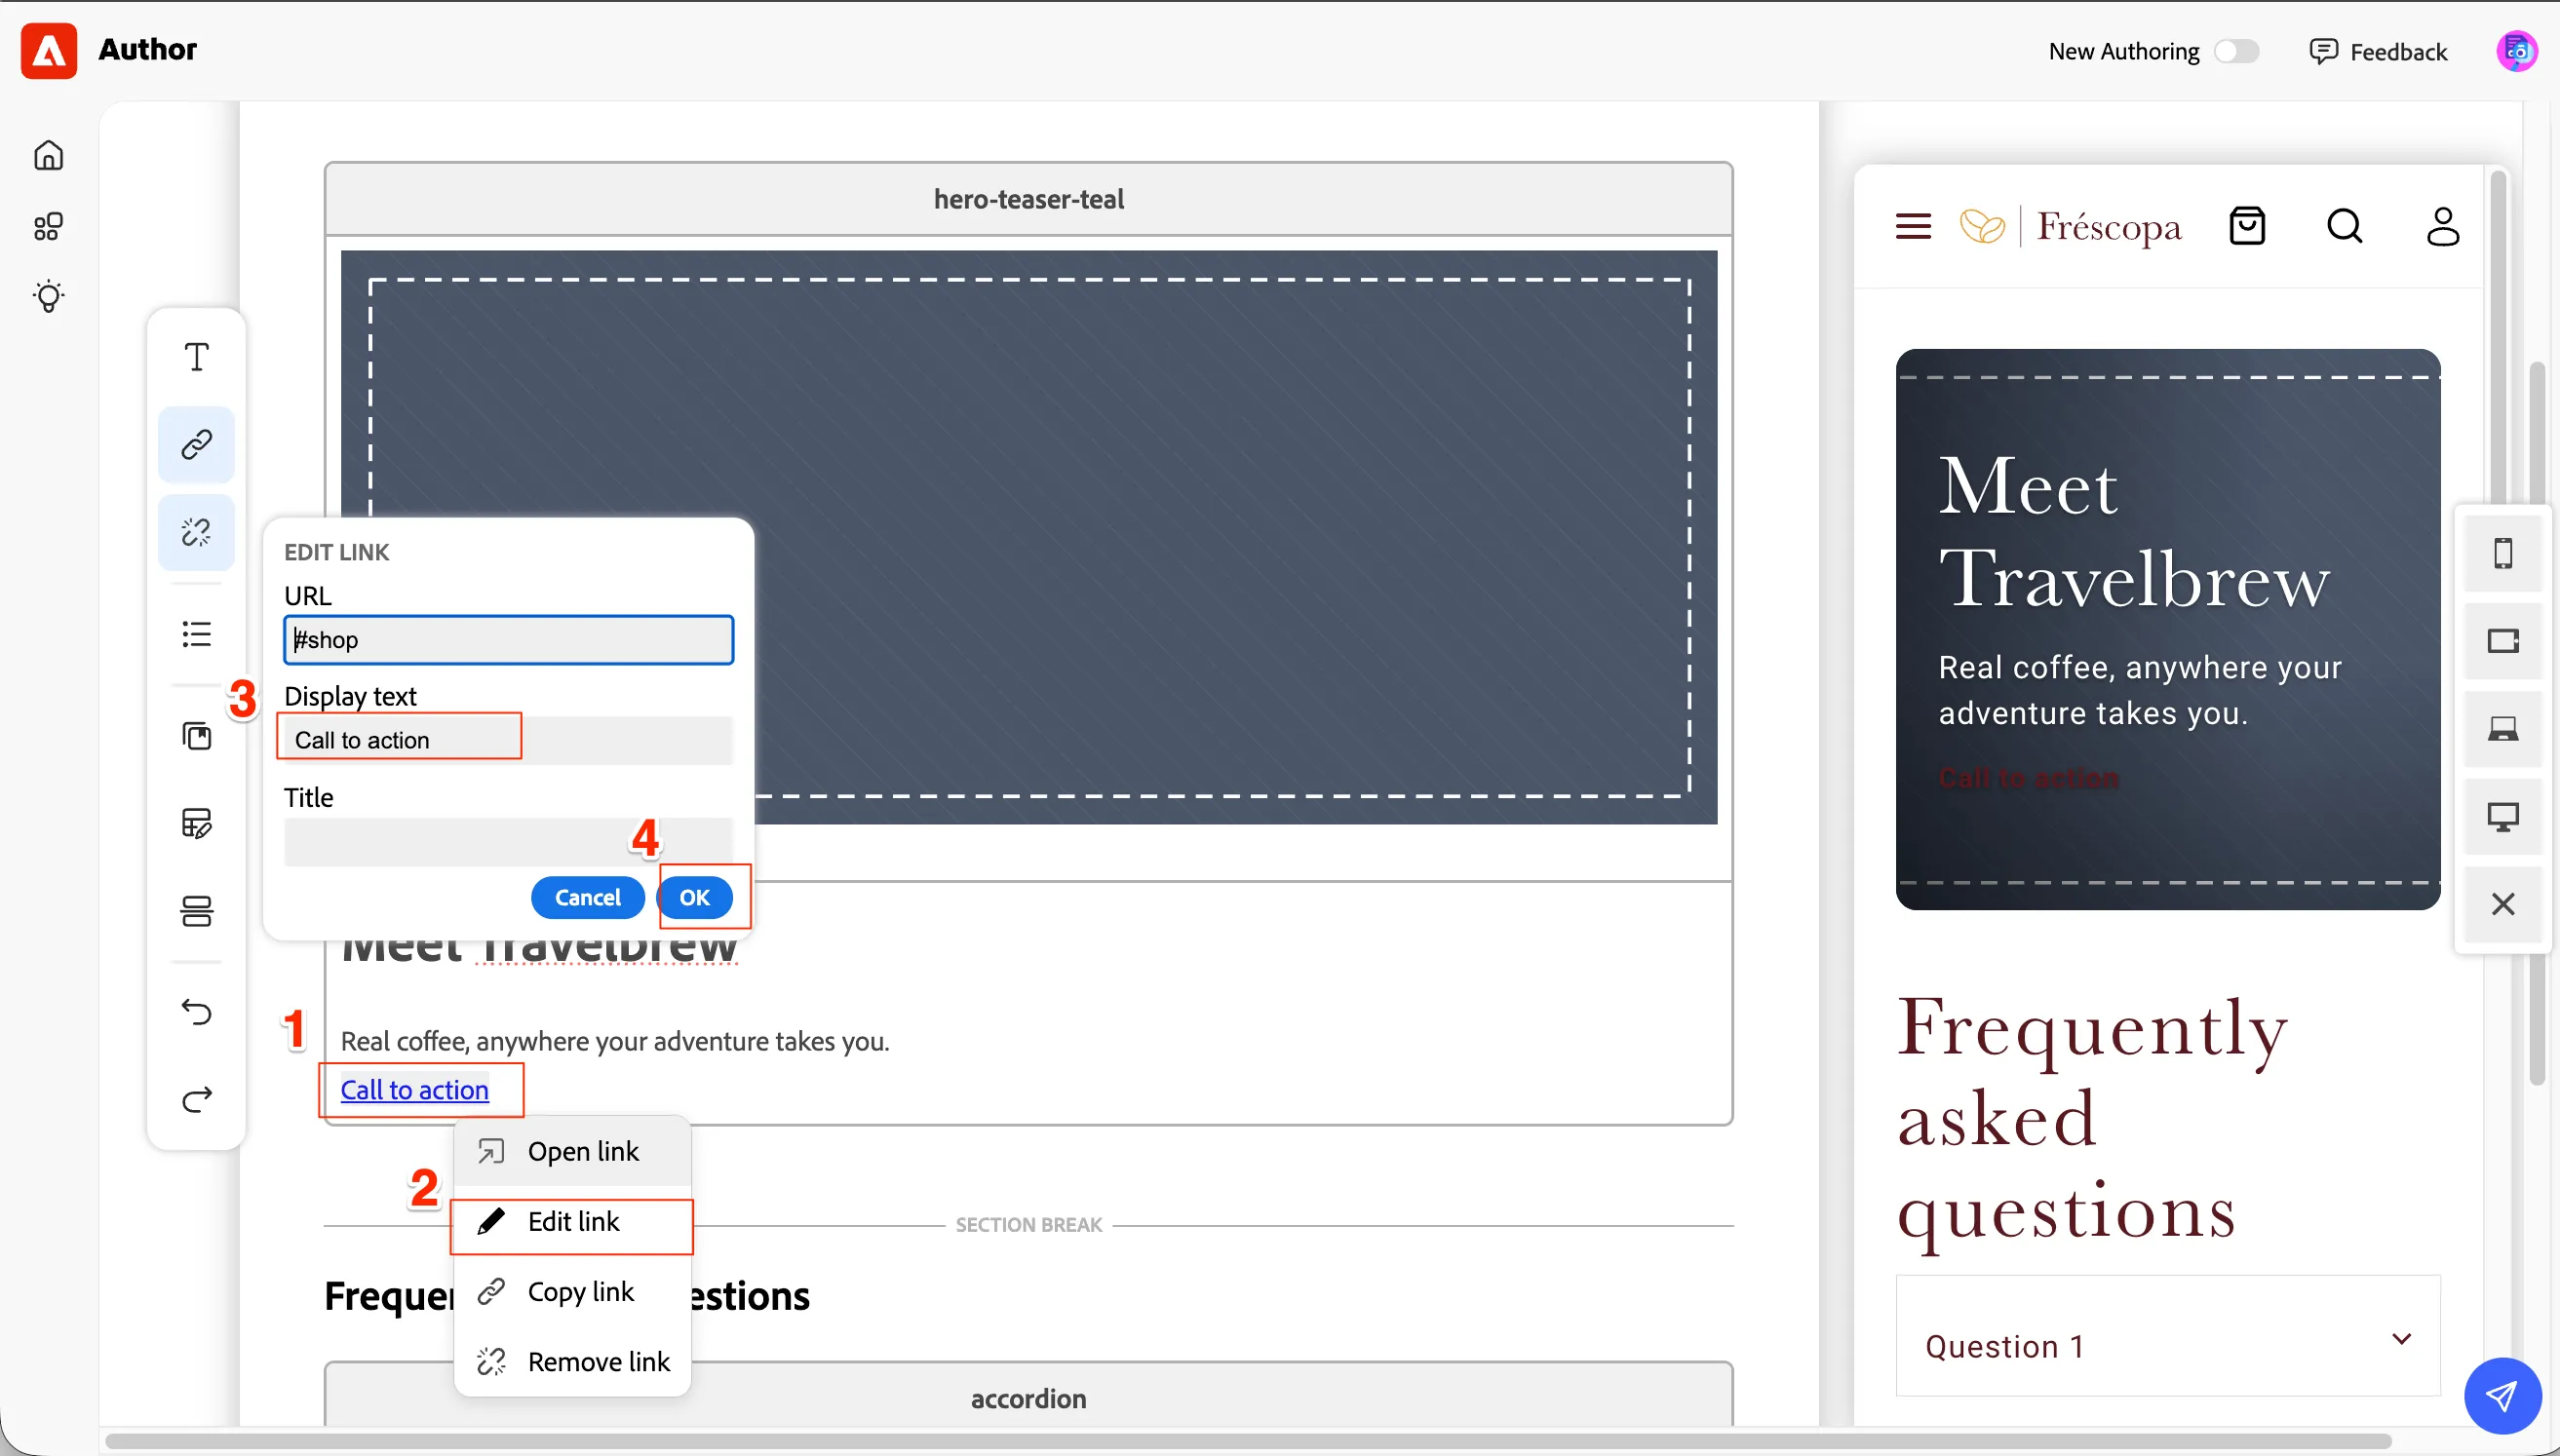Switch preview to tablet view
This screenshot has width=2560, height=1456.
click(2503, 641)
